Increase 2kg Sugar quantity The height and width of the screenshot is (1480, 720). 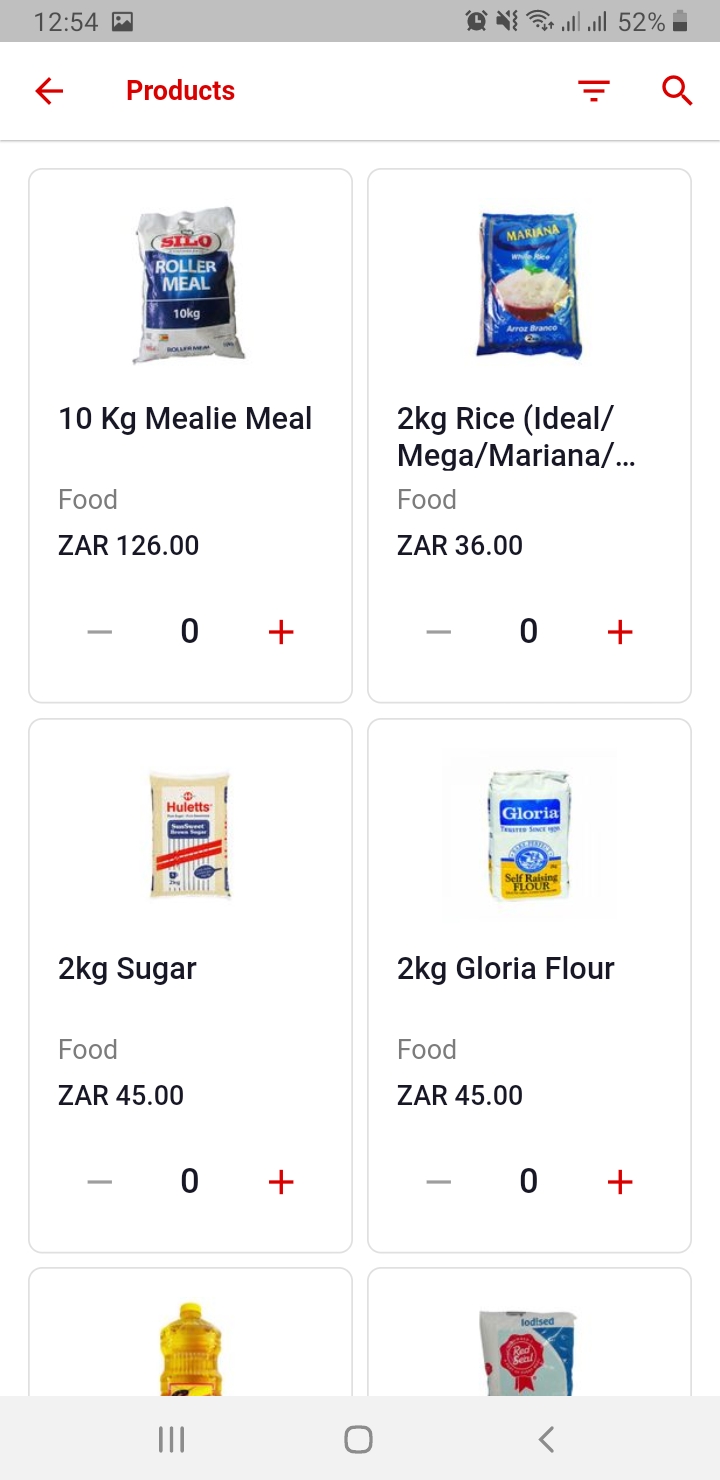(281, 1182)
